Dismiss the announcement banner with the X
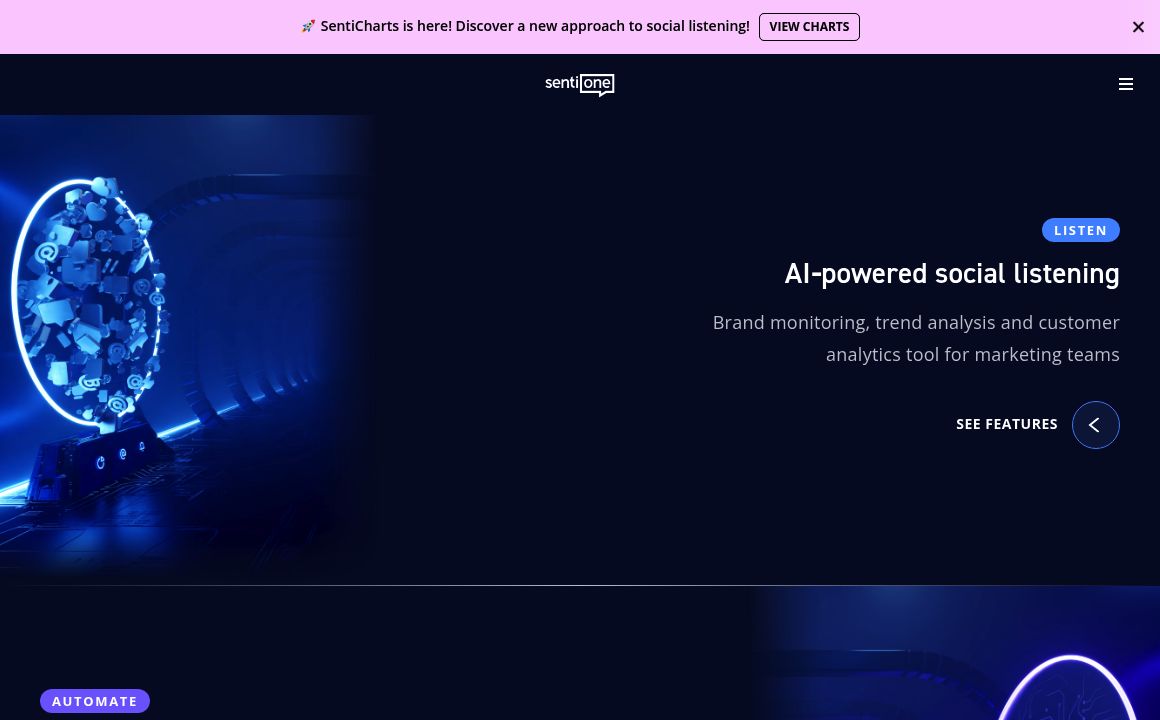 1138,27
